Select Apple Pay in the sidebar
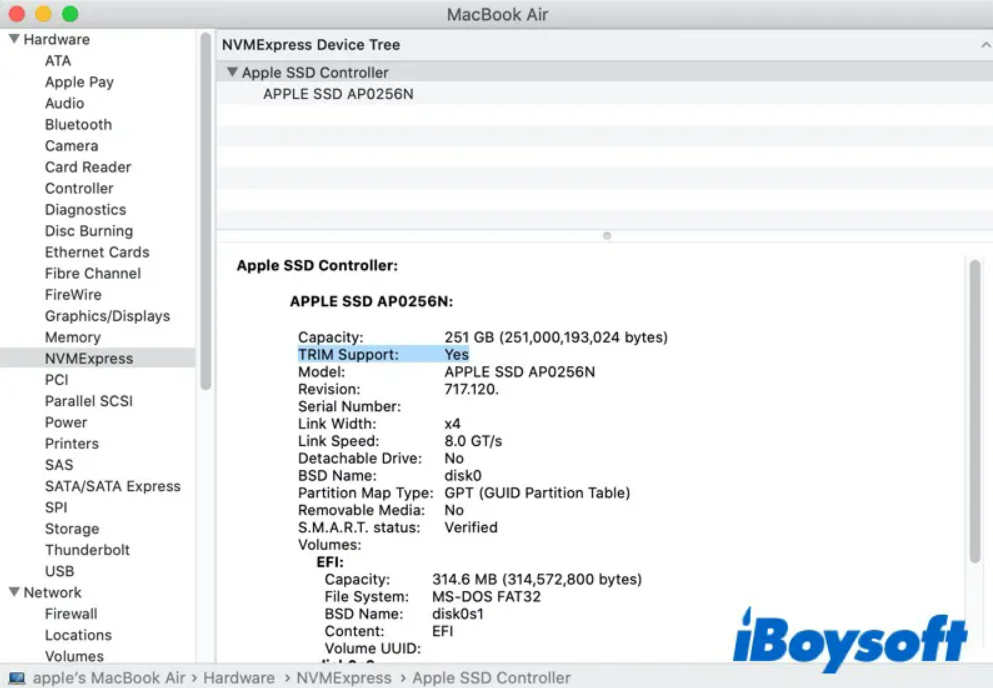Screen dimensions: 993x688 (x=79, y=82)
